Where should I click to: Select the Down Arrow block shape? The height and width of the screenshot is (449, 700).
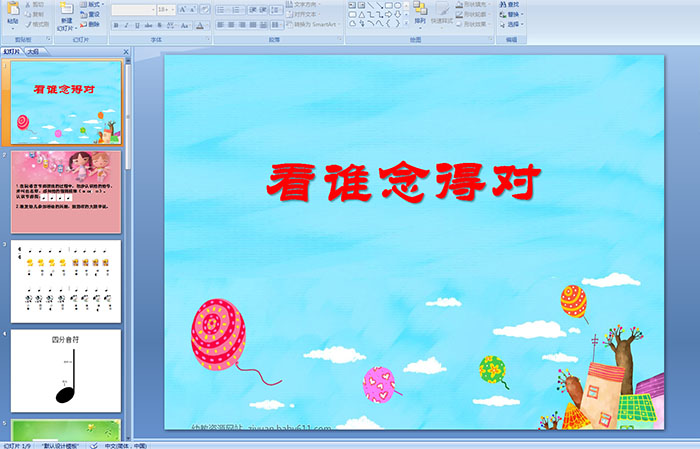coord(397,14)
